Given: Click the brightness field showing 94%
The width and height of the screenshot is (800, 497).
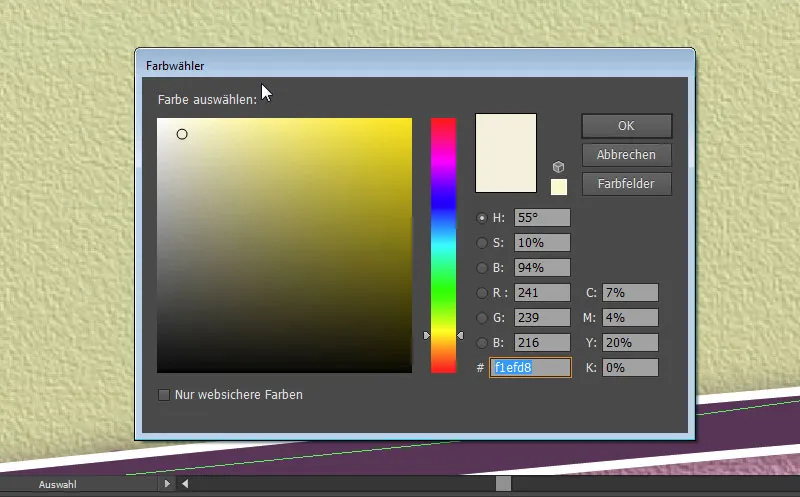Looking at the screenshot, I should tap(542, 268).
